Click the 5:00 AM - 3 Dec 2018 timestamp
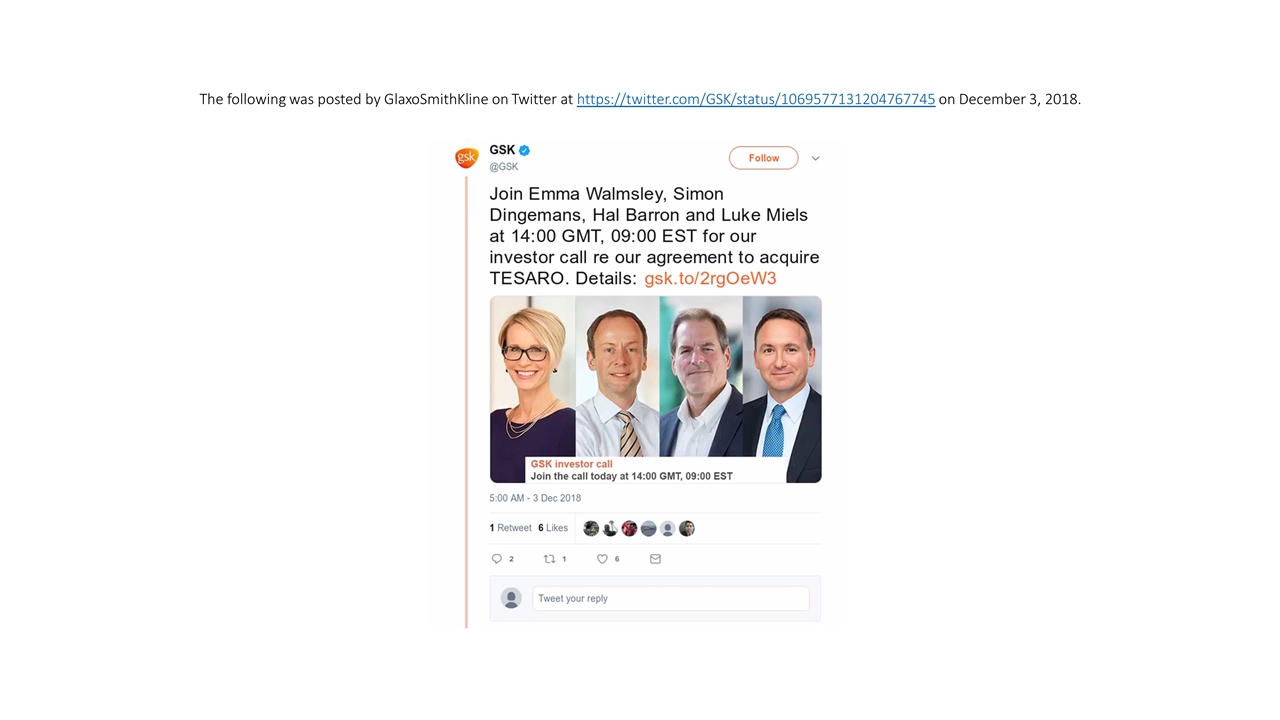Screen dimensions: 1280x720 point(535,498)
